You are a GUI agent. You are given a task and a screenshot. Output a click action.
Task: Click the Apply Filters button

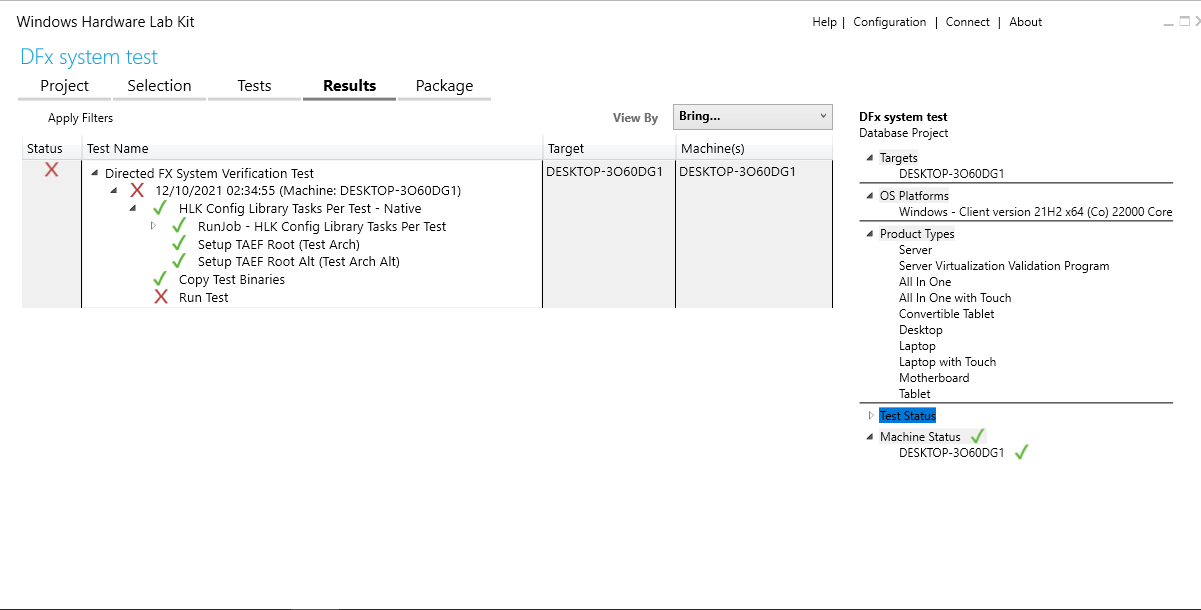coord(79,117)
